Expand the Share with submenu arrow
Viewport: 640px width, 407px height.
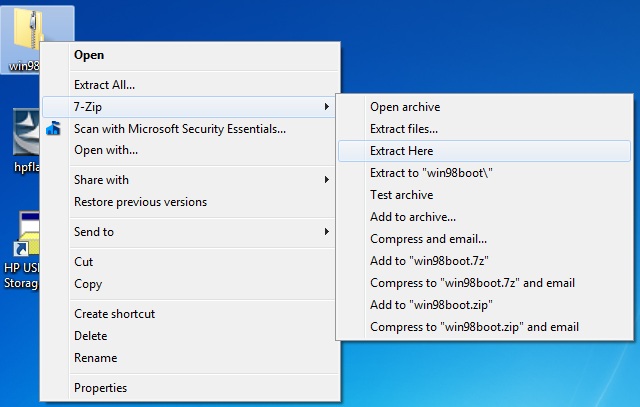(327, 180)
